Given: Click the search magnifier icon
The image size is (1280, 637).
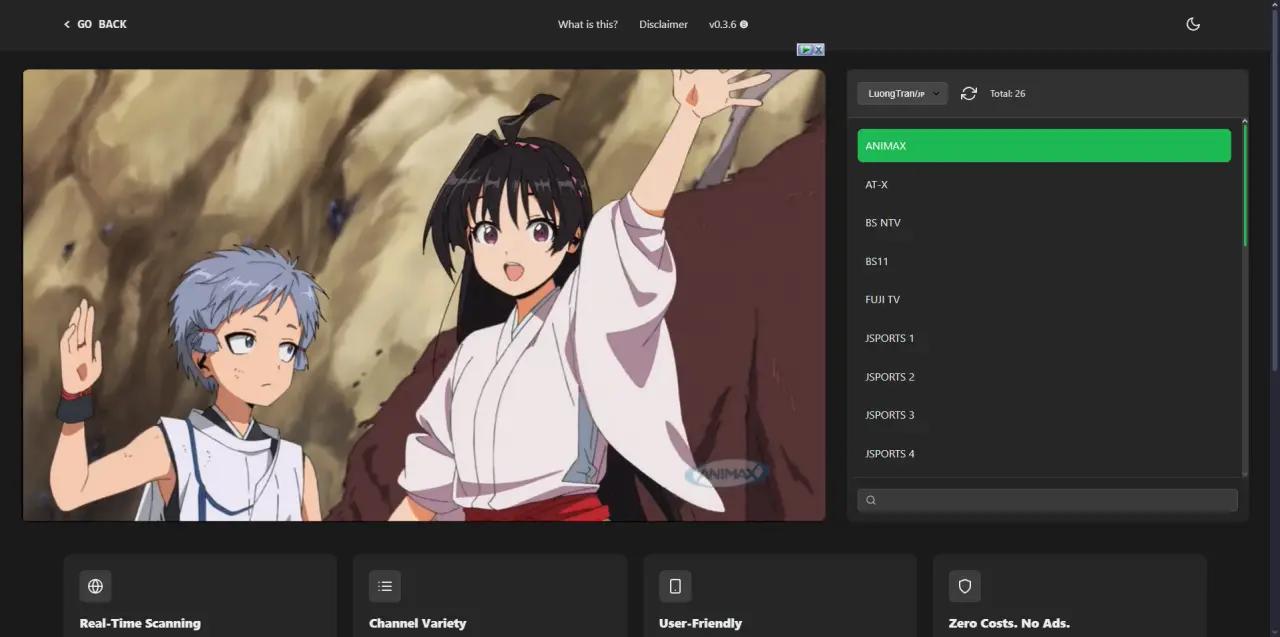Looking at the screenshot, I should coord(871,500).
